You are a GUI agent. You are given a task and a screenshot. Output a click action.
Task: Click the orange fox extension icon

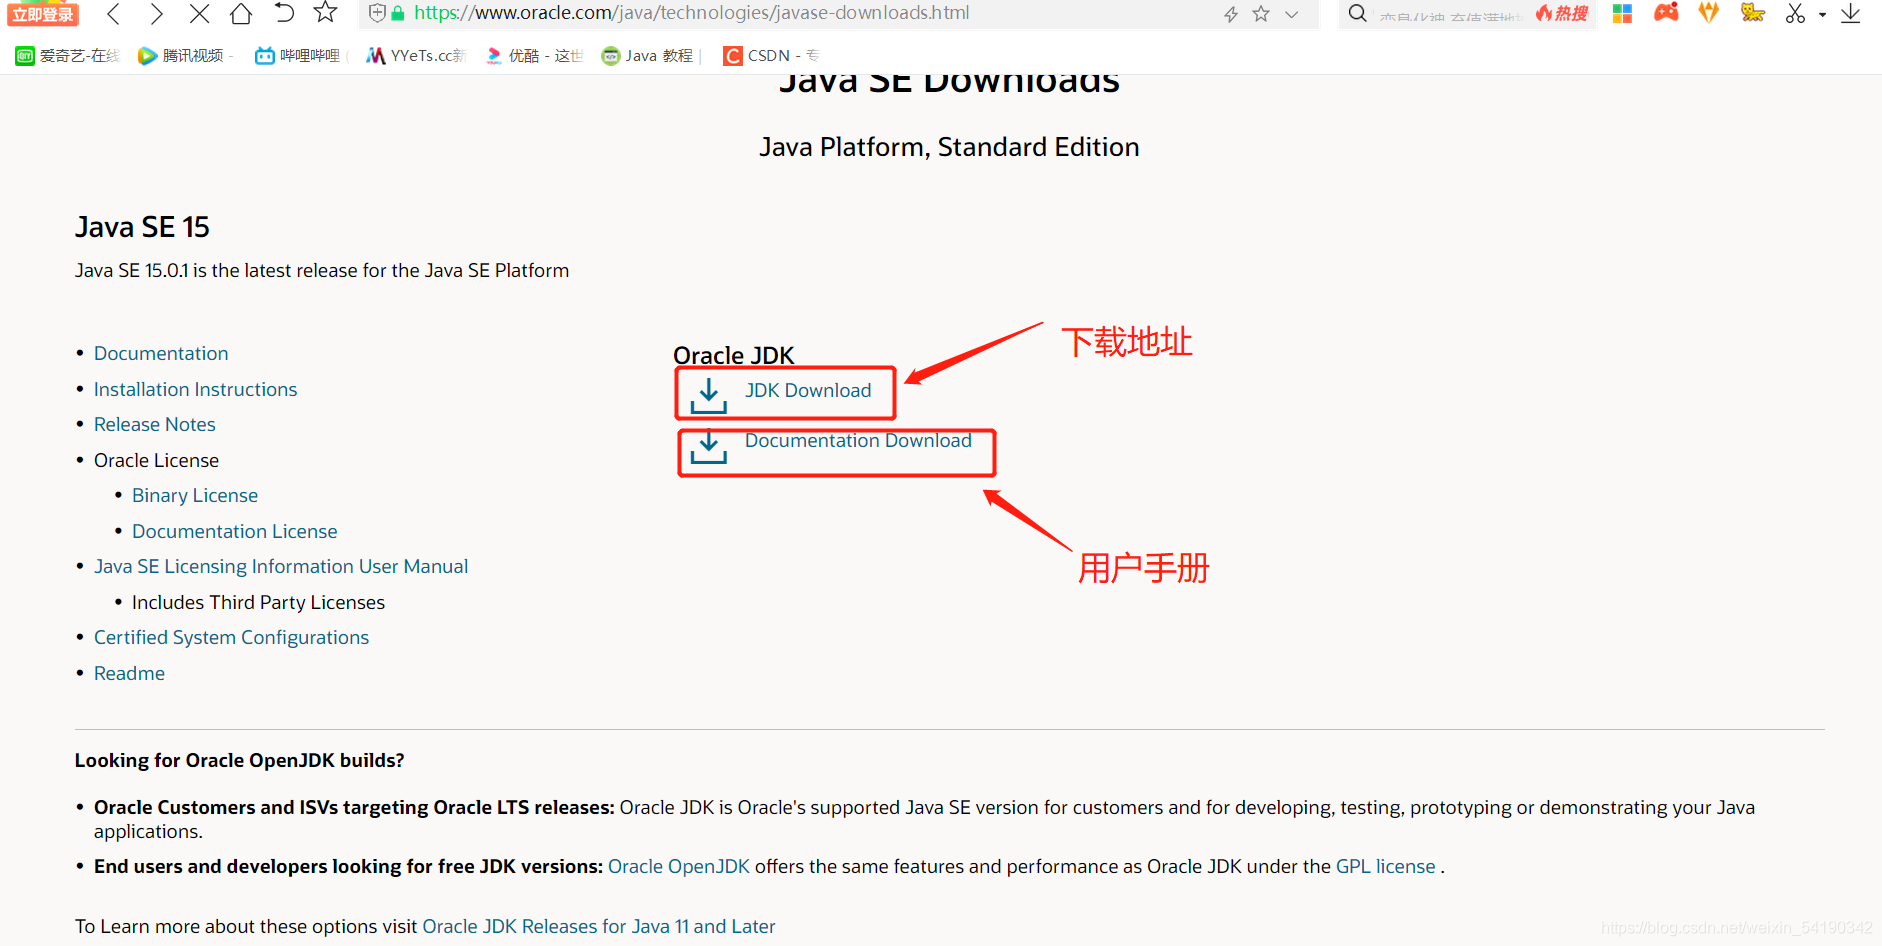click(1709, 13)
